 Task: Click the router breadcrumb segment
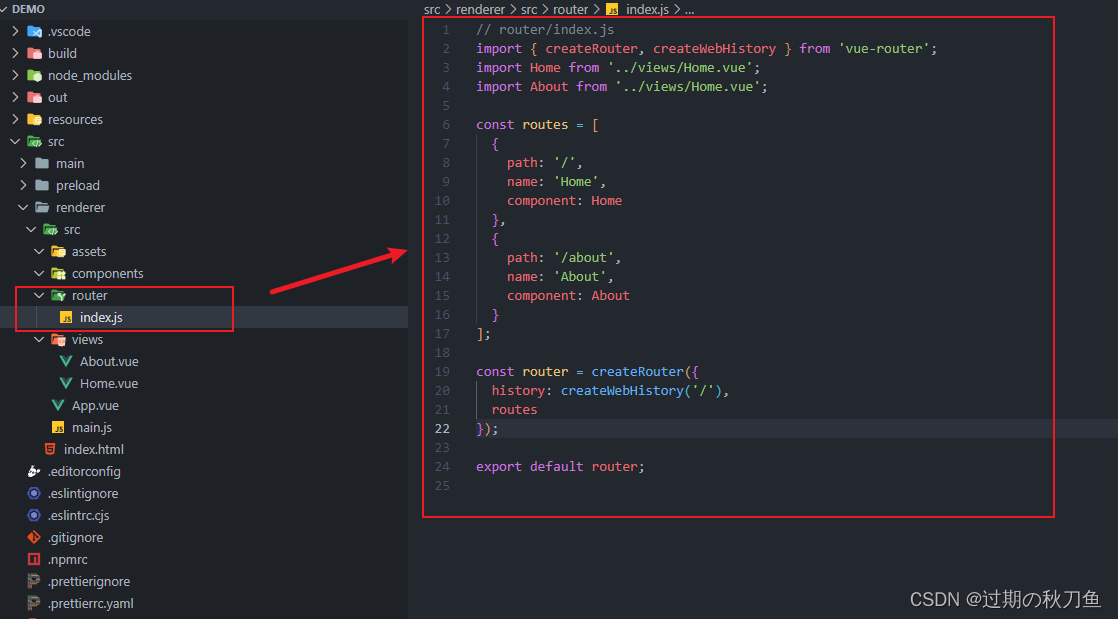pyautogui.click(x=570, y=10)
